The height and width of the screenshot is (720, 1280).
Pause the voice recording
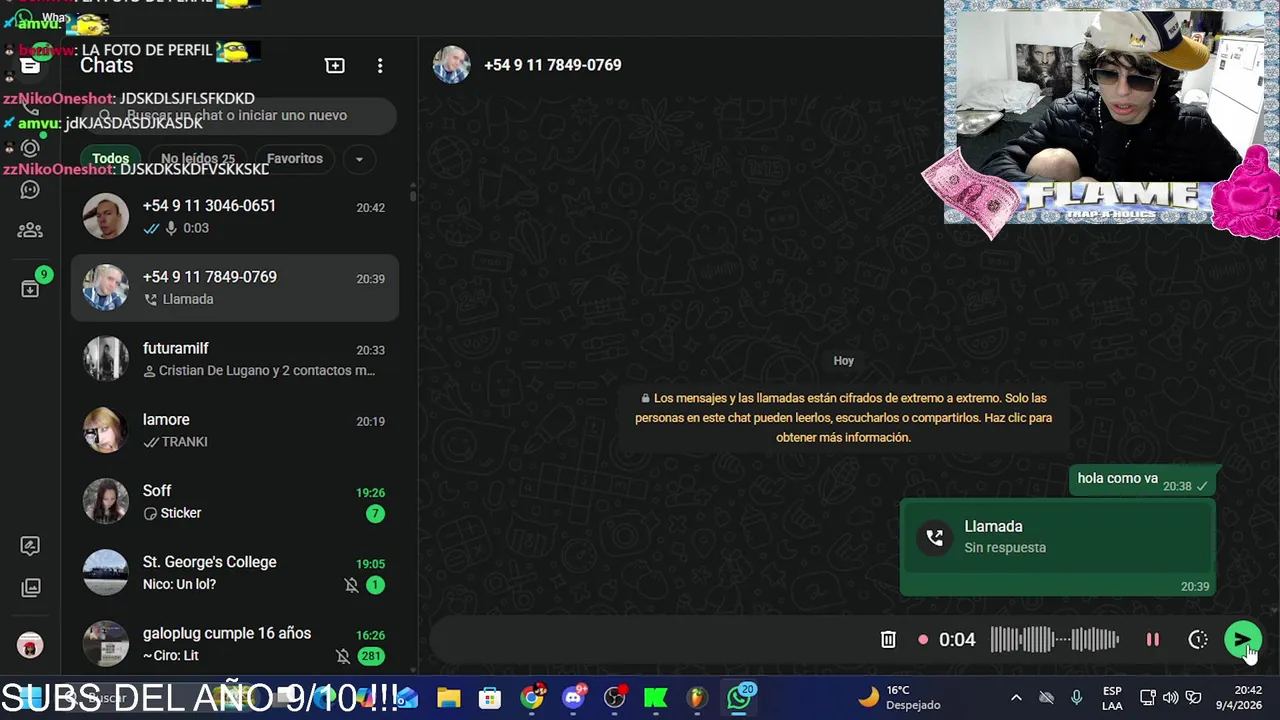click(x=1152, y=640)
